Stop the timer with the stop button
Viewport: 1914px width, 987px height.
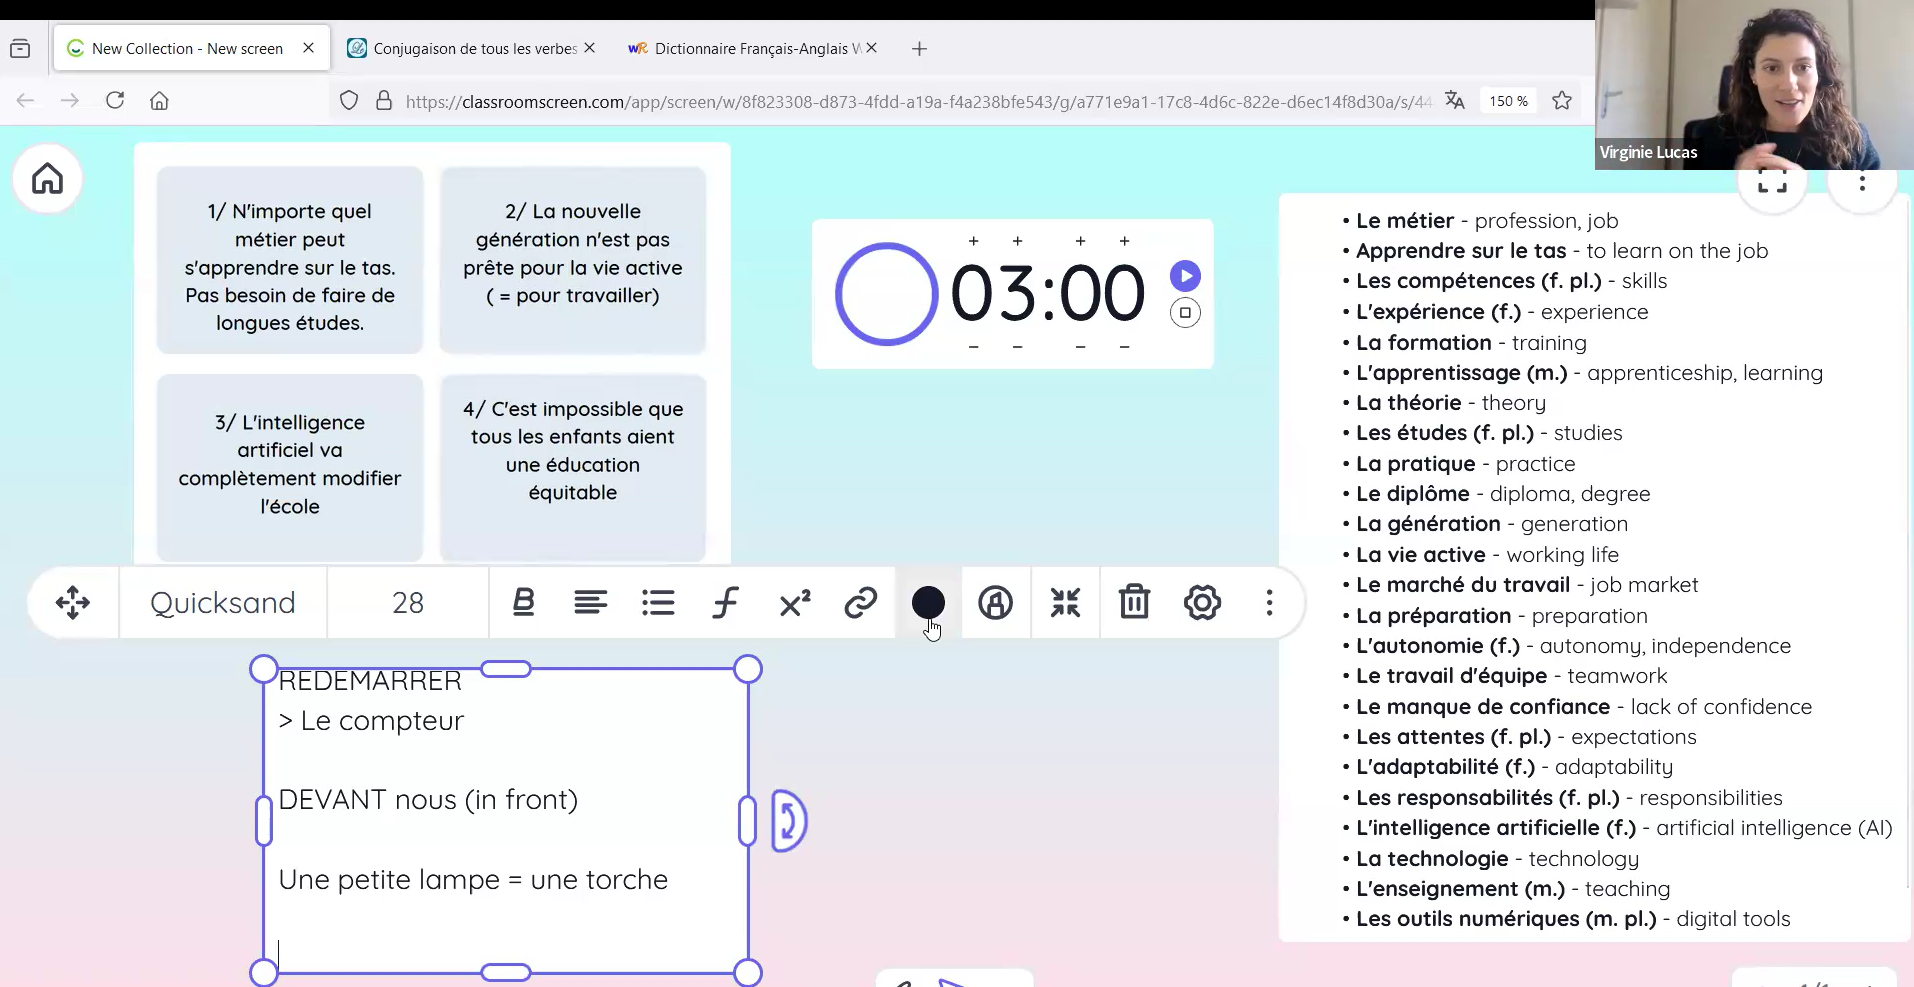pyautogui.click(x=1185, y=313)
